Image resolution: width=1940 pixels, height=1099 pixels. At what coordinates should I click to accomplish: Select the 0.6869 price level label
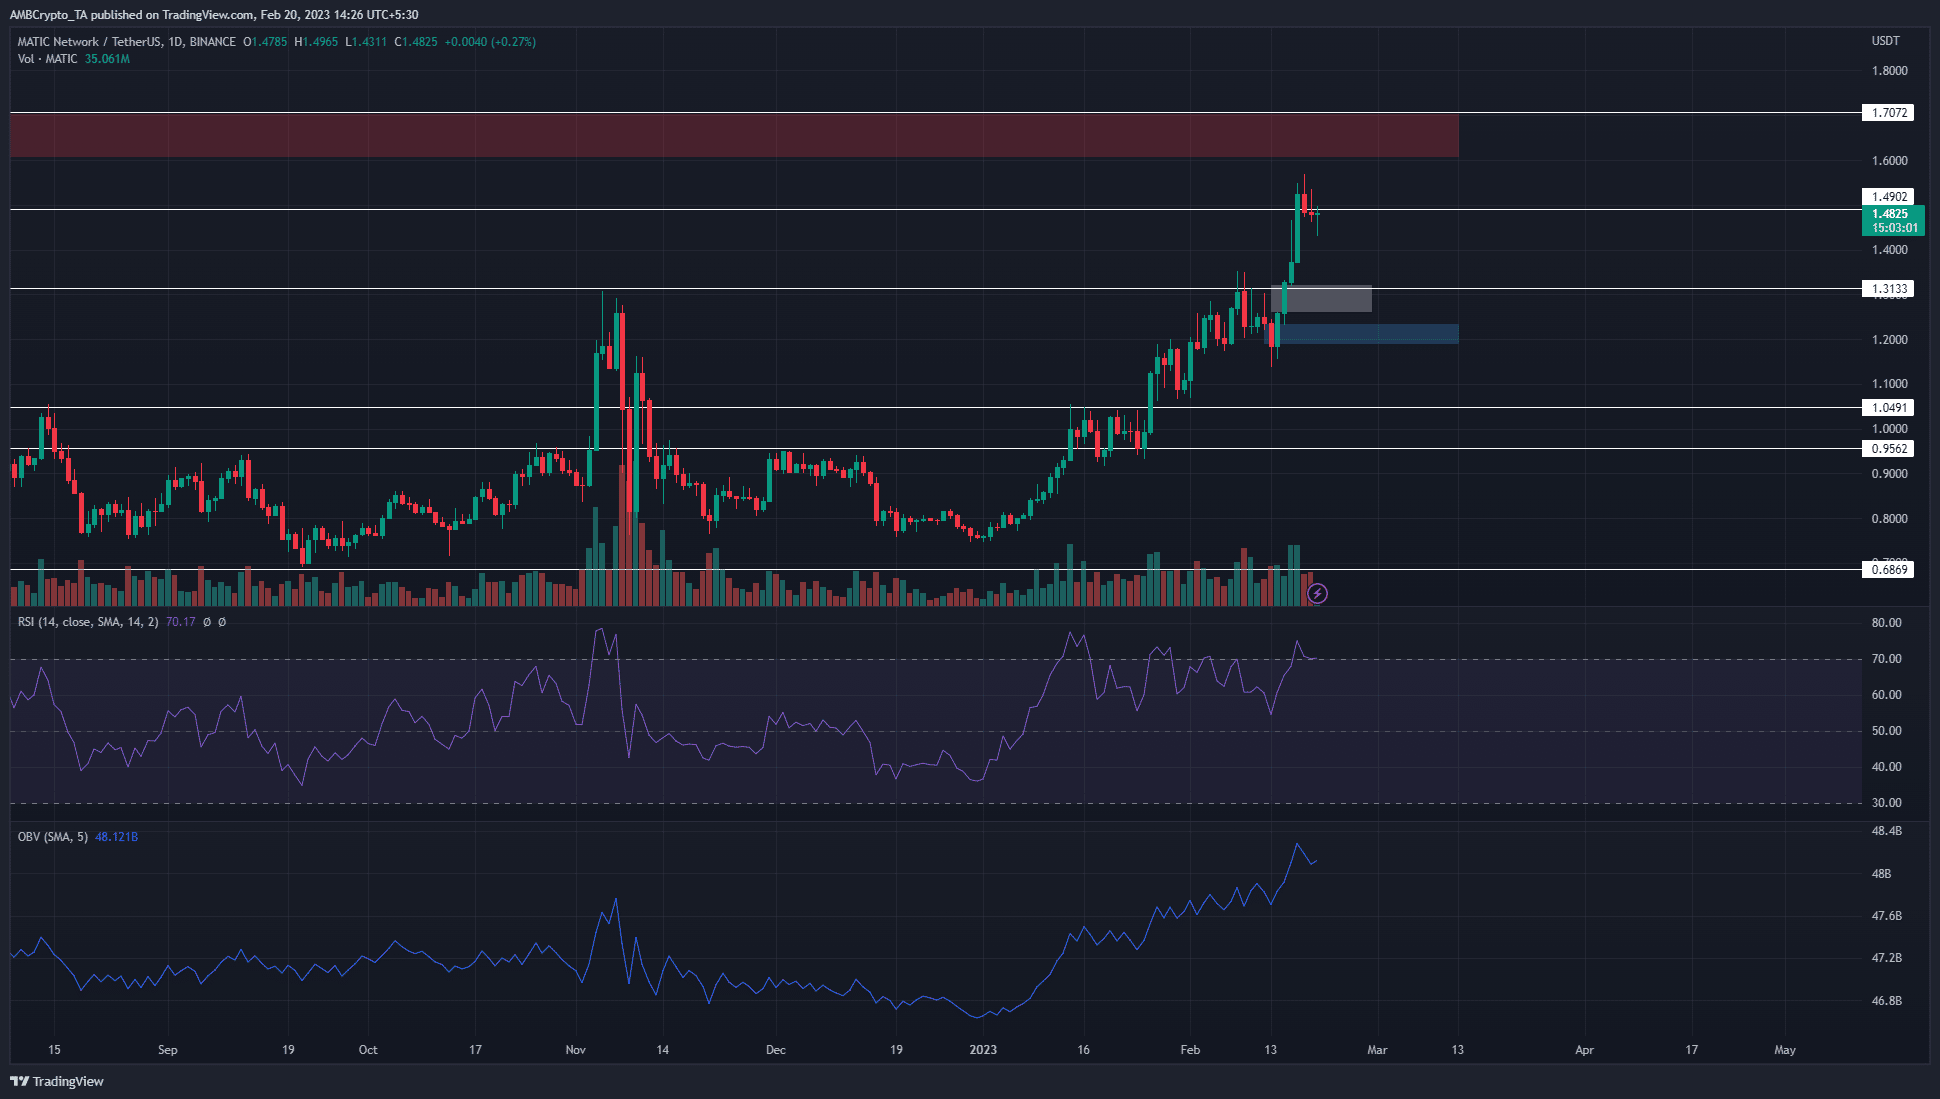pyautogui.click(x=1888, y=570)
